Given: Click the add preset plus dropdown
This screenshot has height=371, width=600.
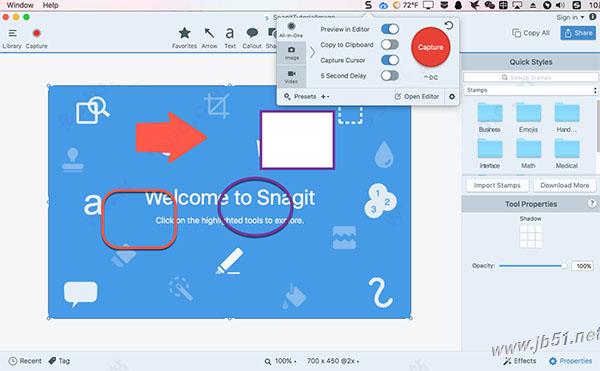Looking at the screenshot, I should point(325,96).
